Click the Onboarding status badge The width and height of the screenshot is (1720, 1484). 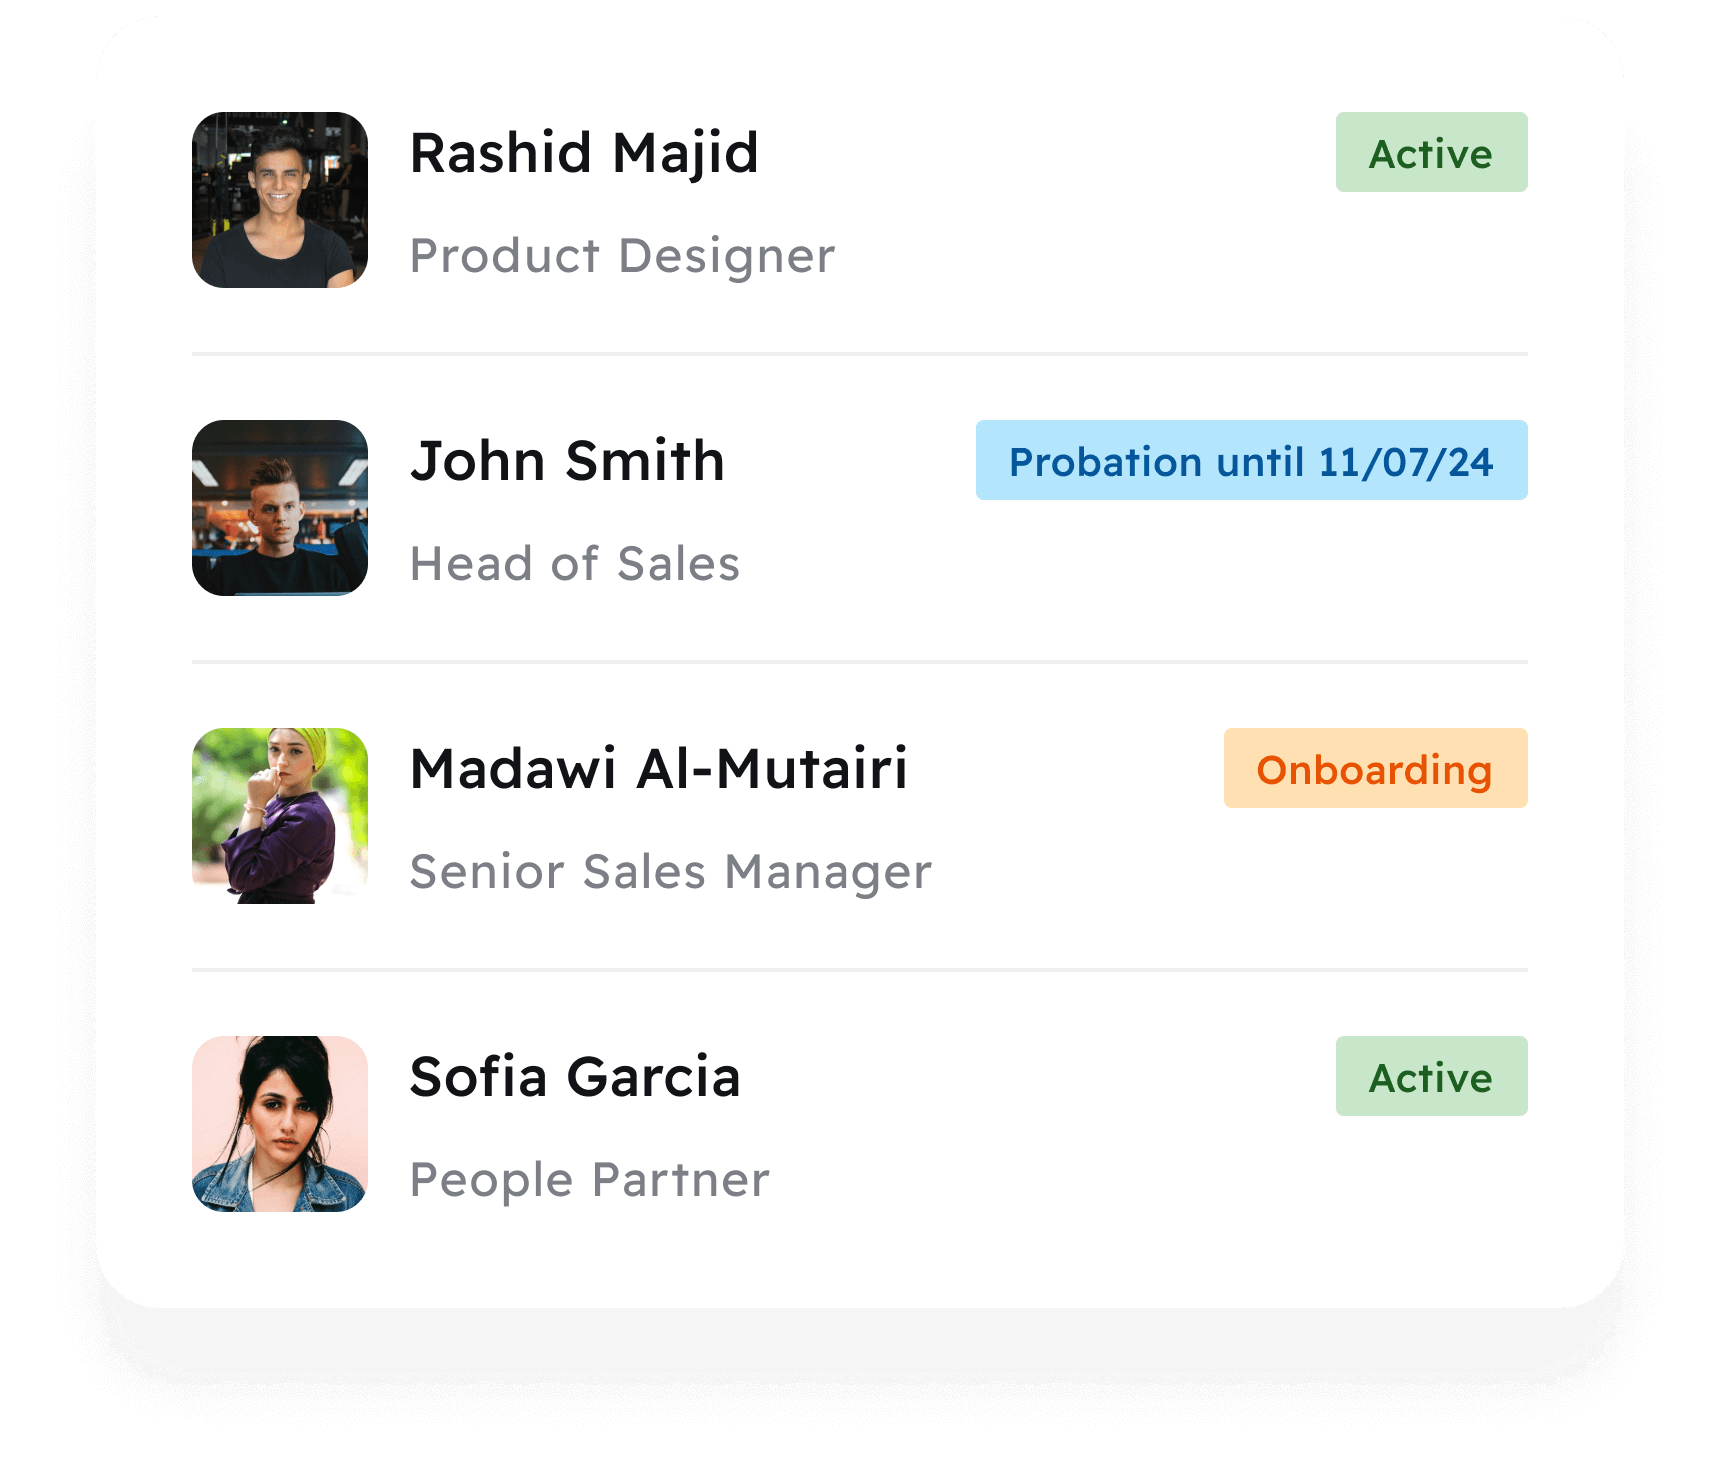(1373, 768)
